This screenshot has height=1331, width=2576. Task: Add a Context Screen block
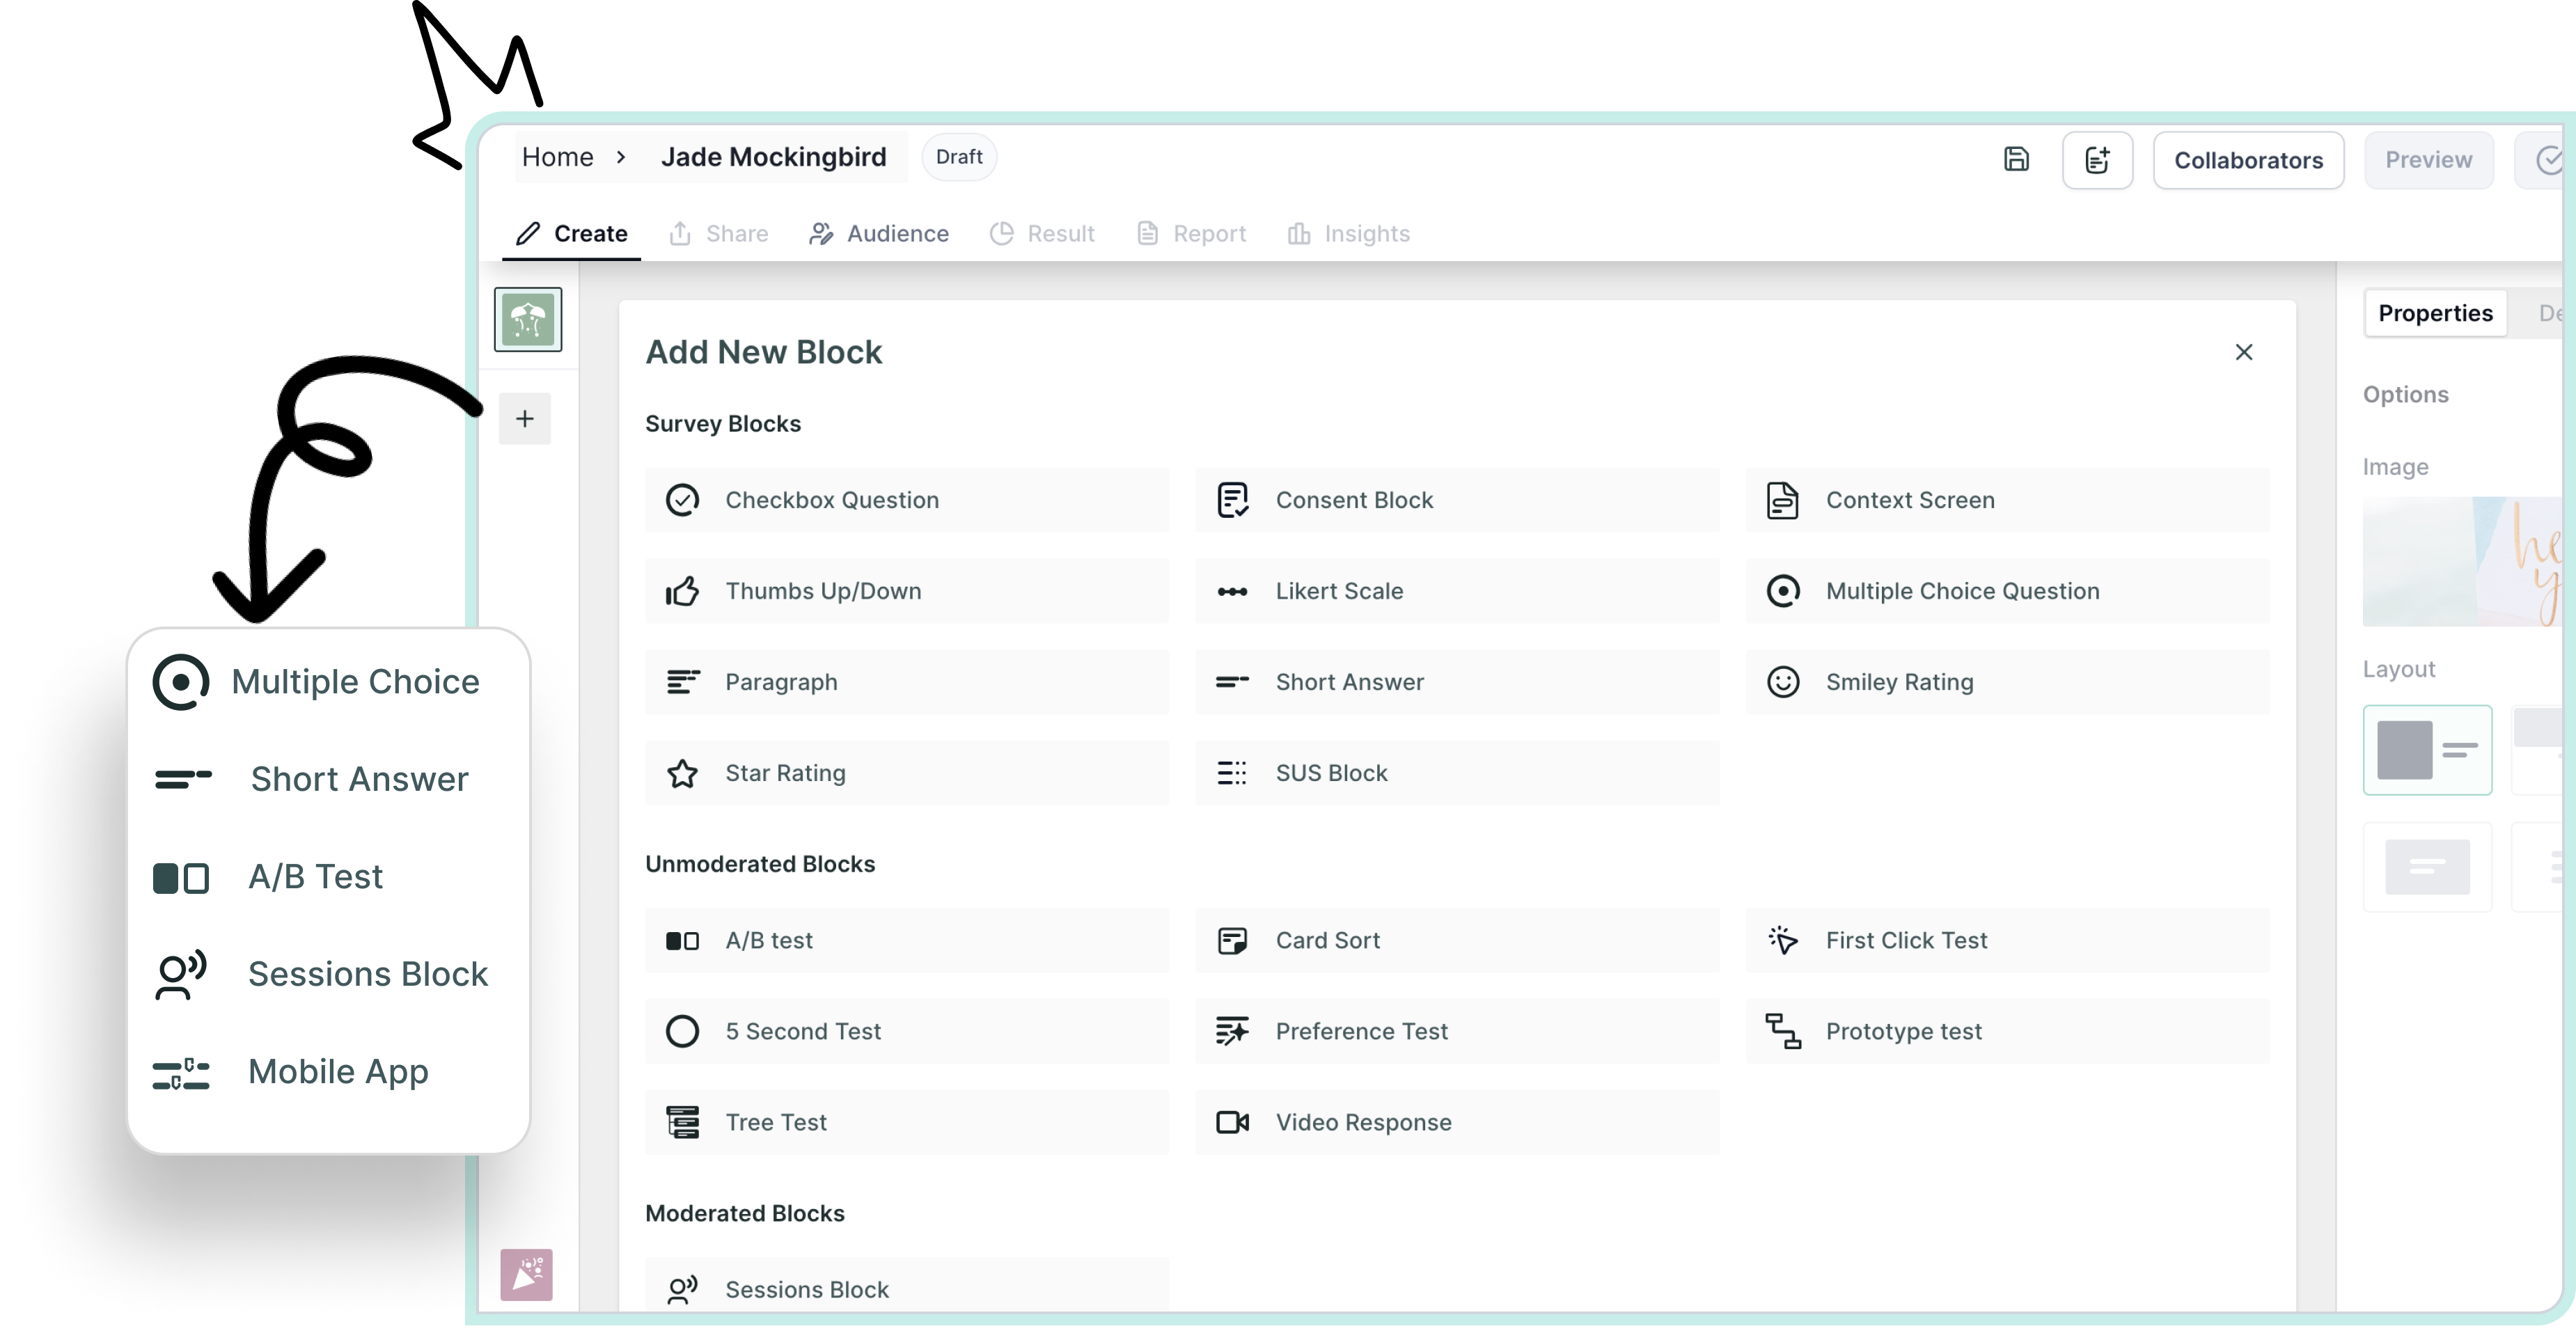[2007, 500]
